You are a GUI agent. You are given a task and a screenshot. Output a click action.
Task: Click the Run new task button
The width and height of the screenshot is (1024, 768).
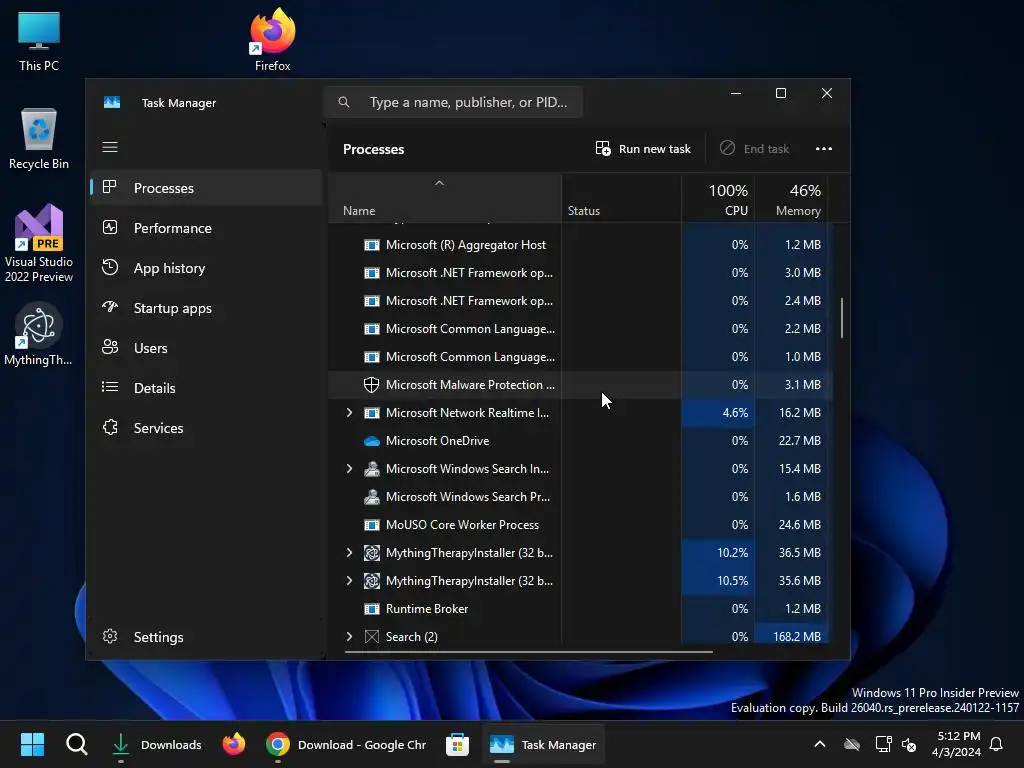click(643, 149)
